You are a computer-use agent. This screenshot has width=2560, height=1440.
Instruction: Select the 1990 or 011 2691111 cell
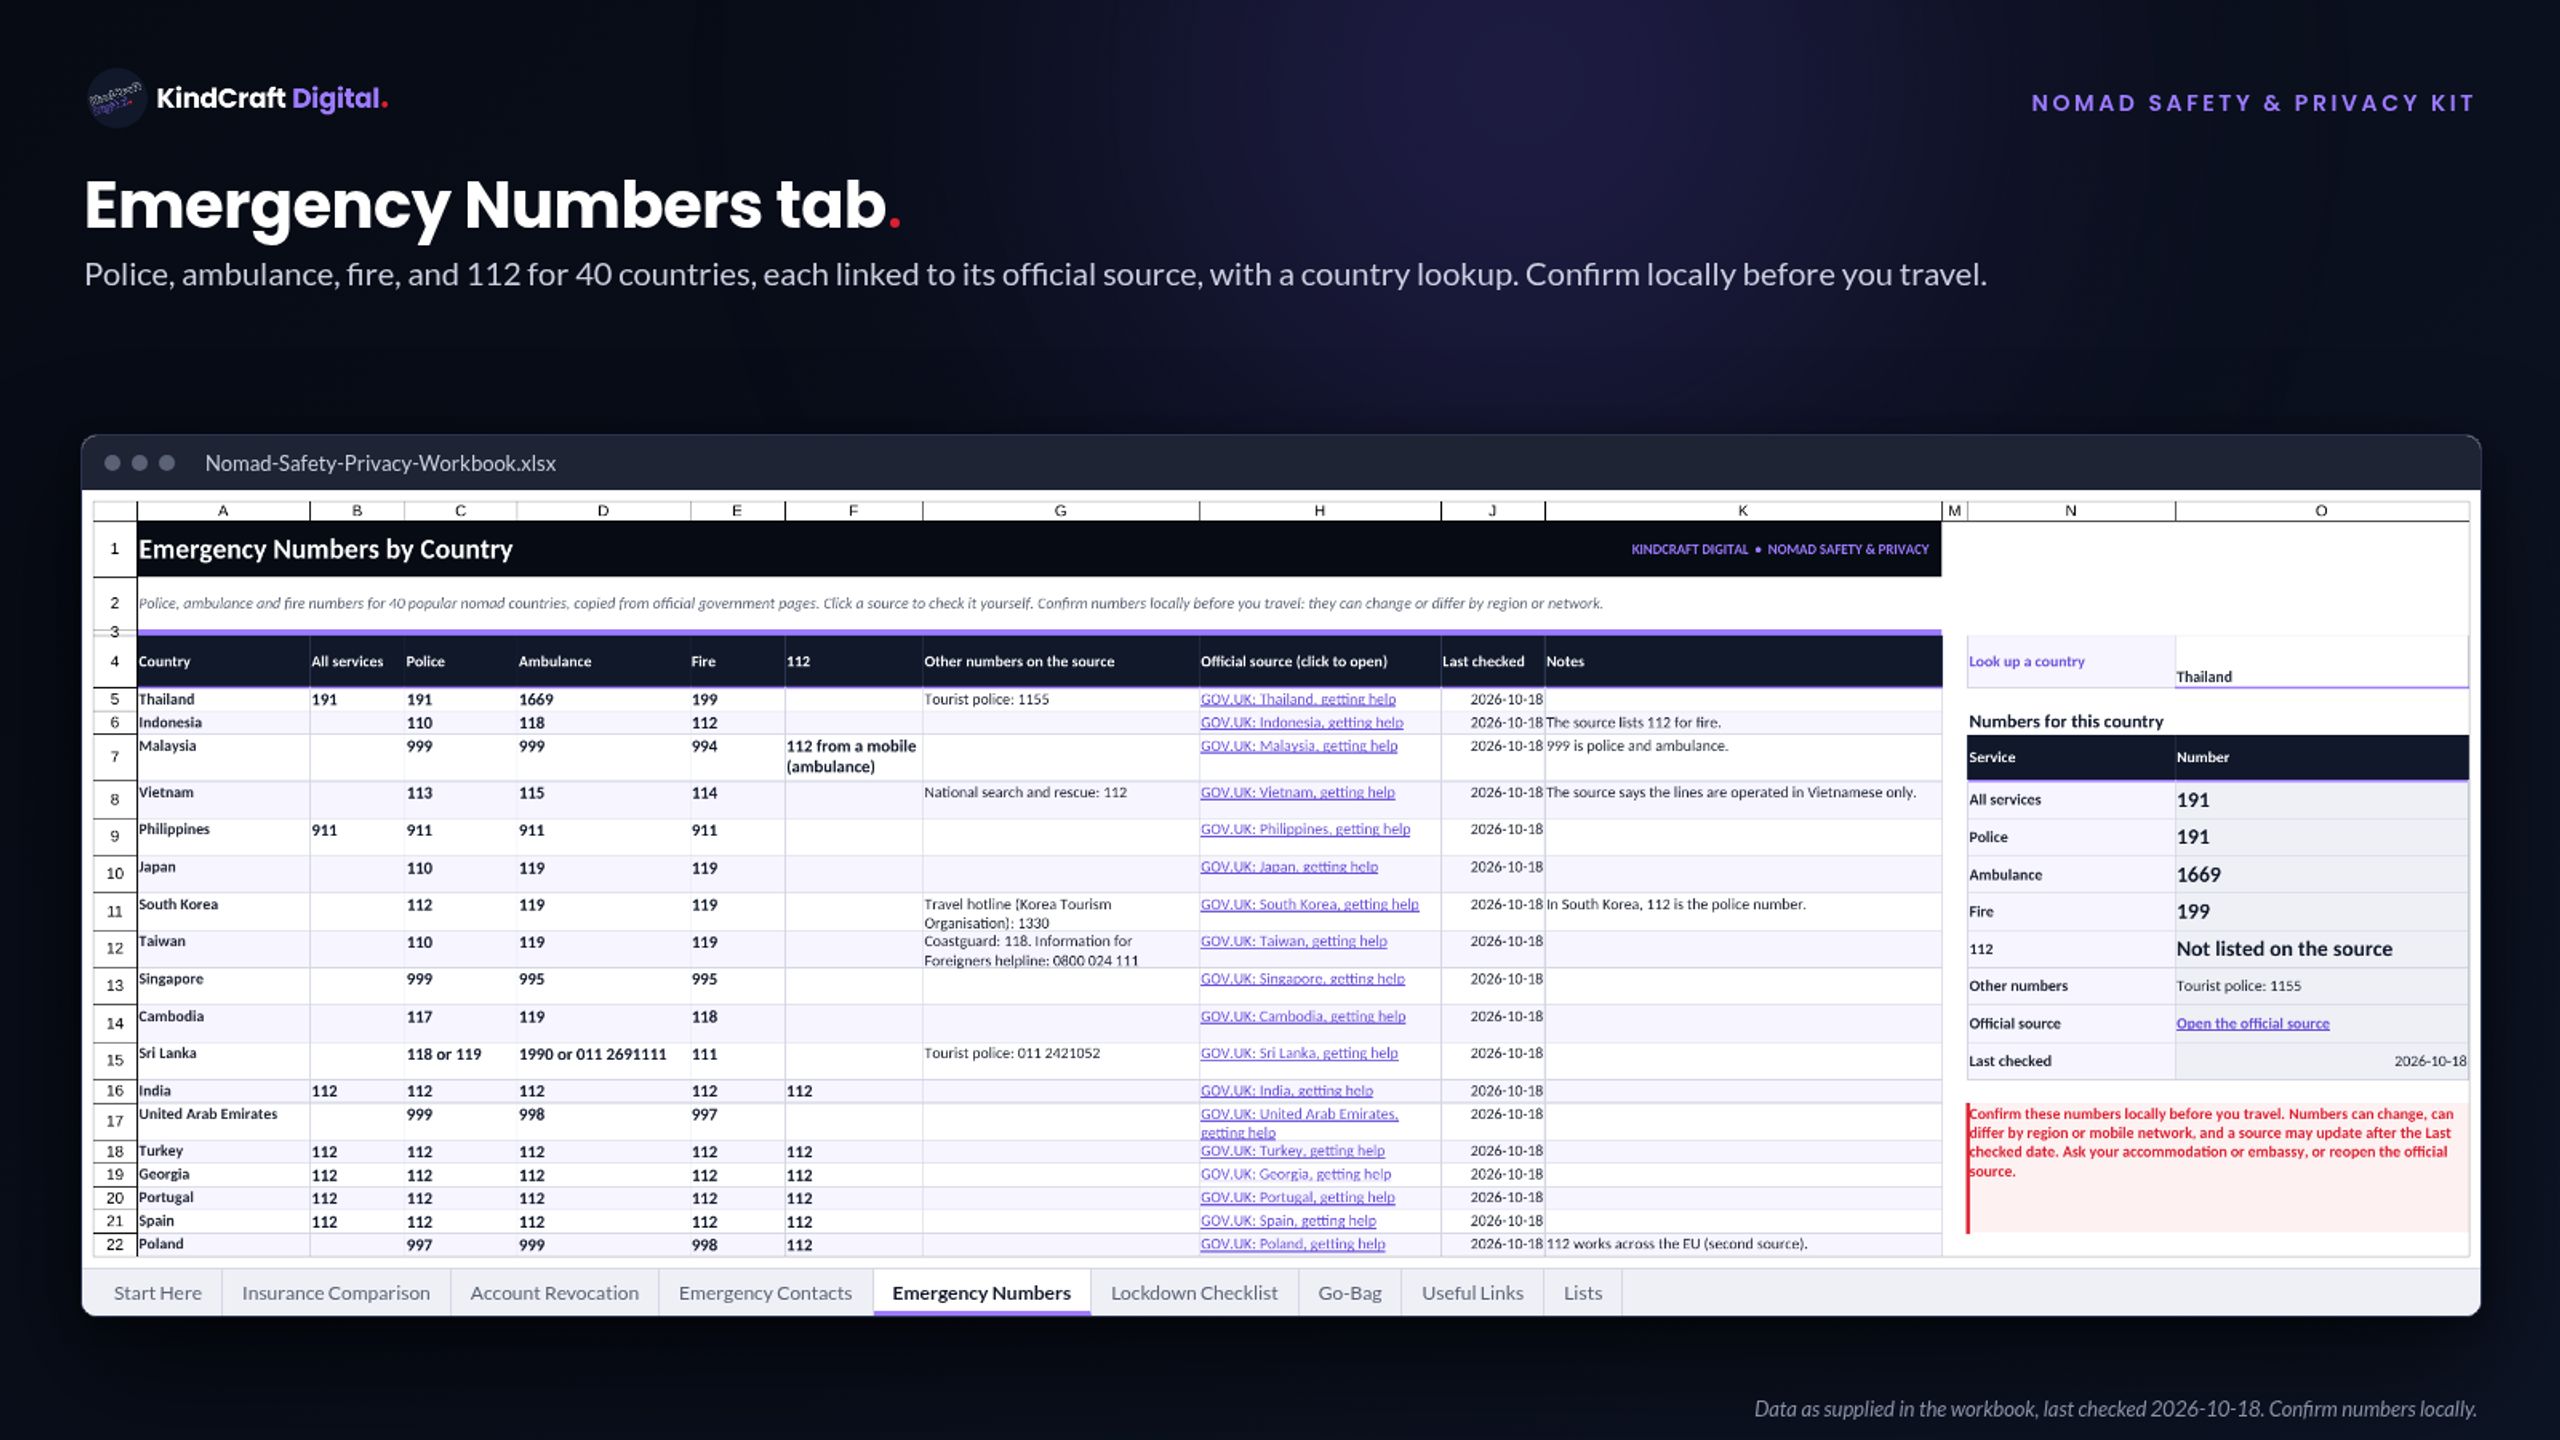[603, 1060]
